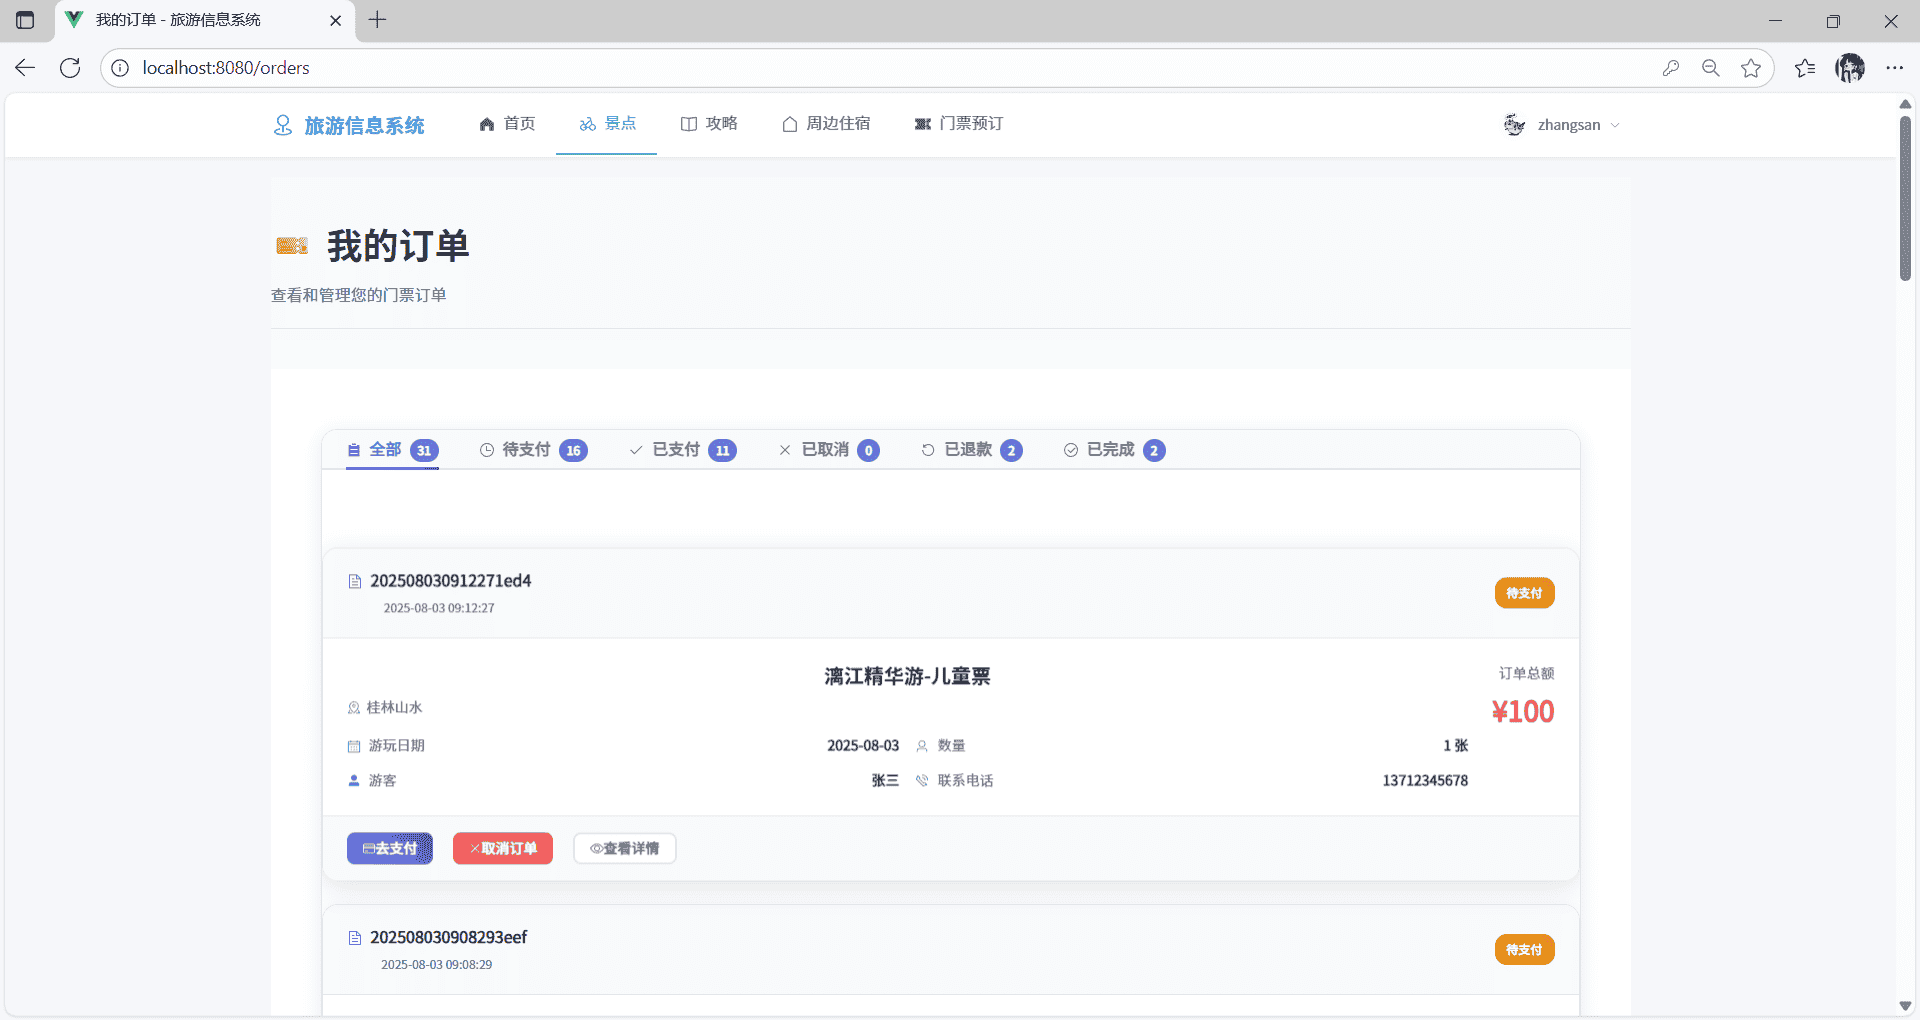This screenshot has width=1920, height=1020.
Task: Bookmark this page with star icon
Action: [1751, 68]
